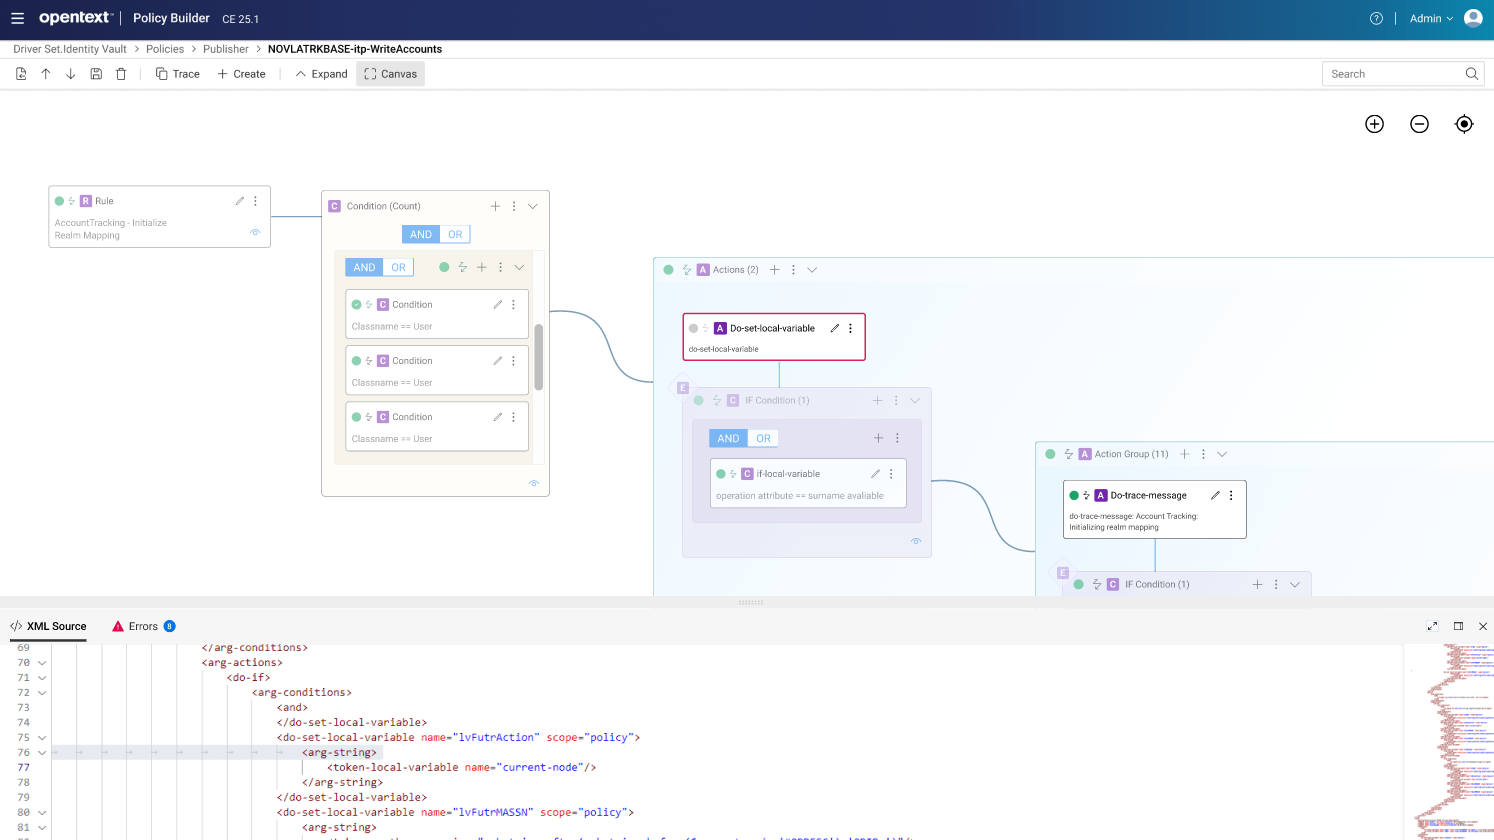
Task: Collapse the IF Condition (1) top node
Action: [915, 400]
